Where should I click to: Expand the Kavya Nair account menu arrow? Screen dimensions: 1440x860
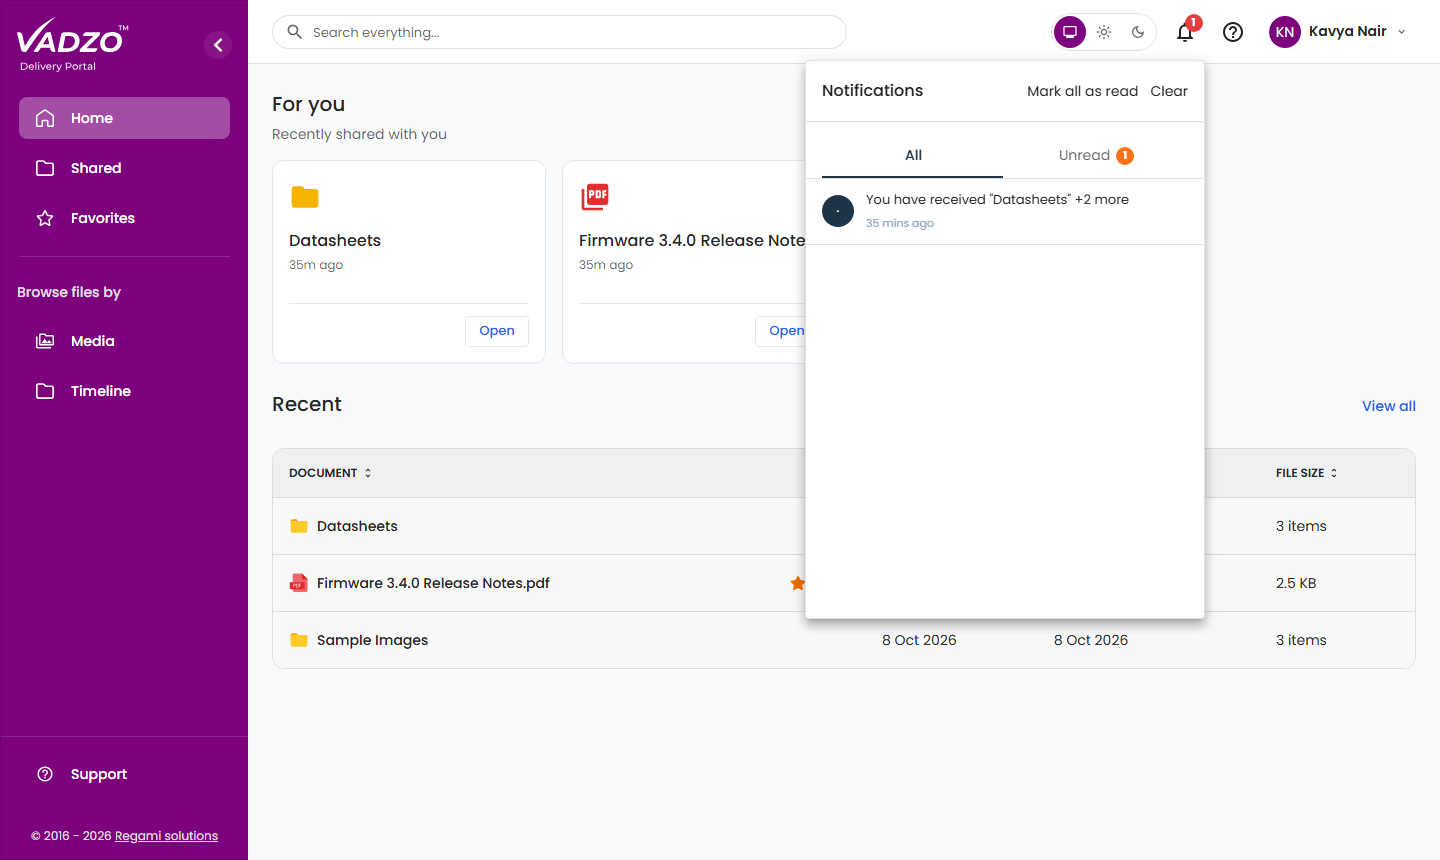pyautogui.click(x=1402, y=32)
